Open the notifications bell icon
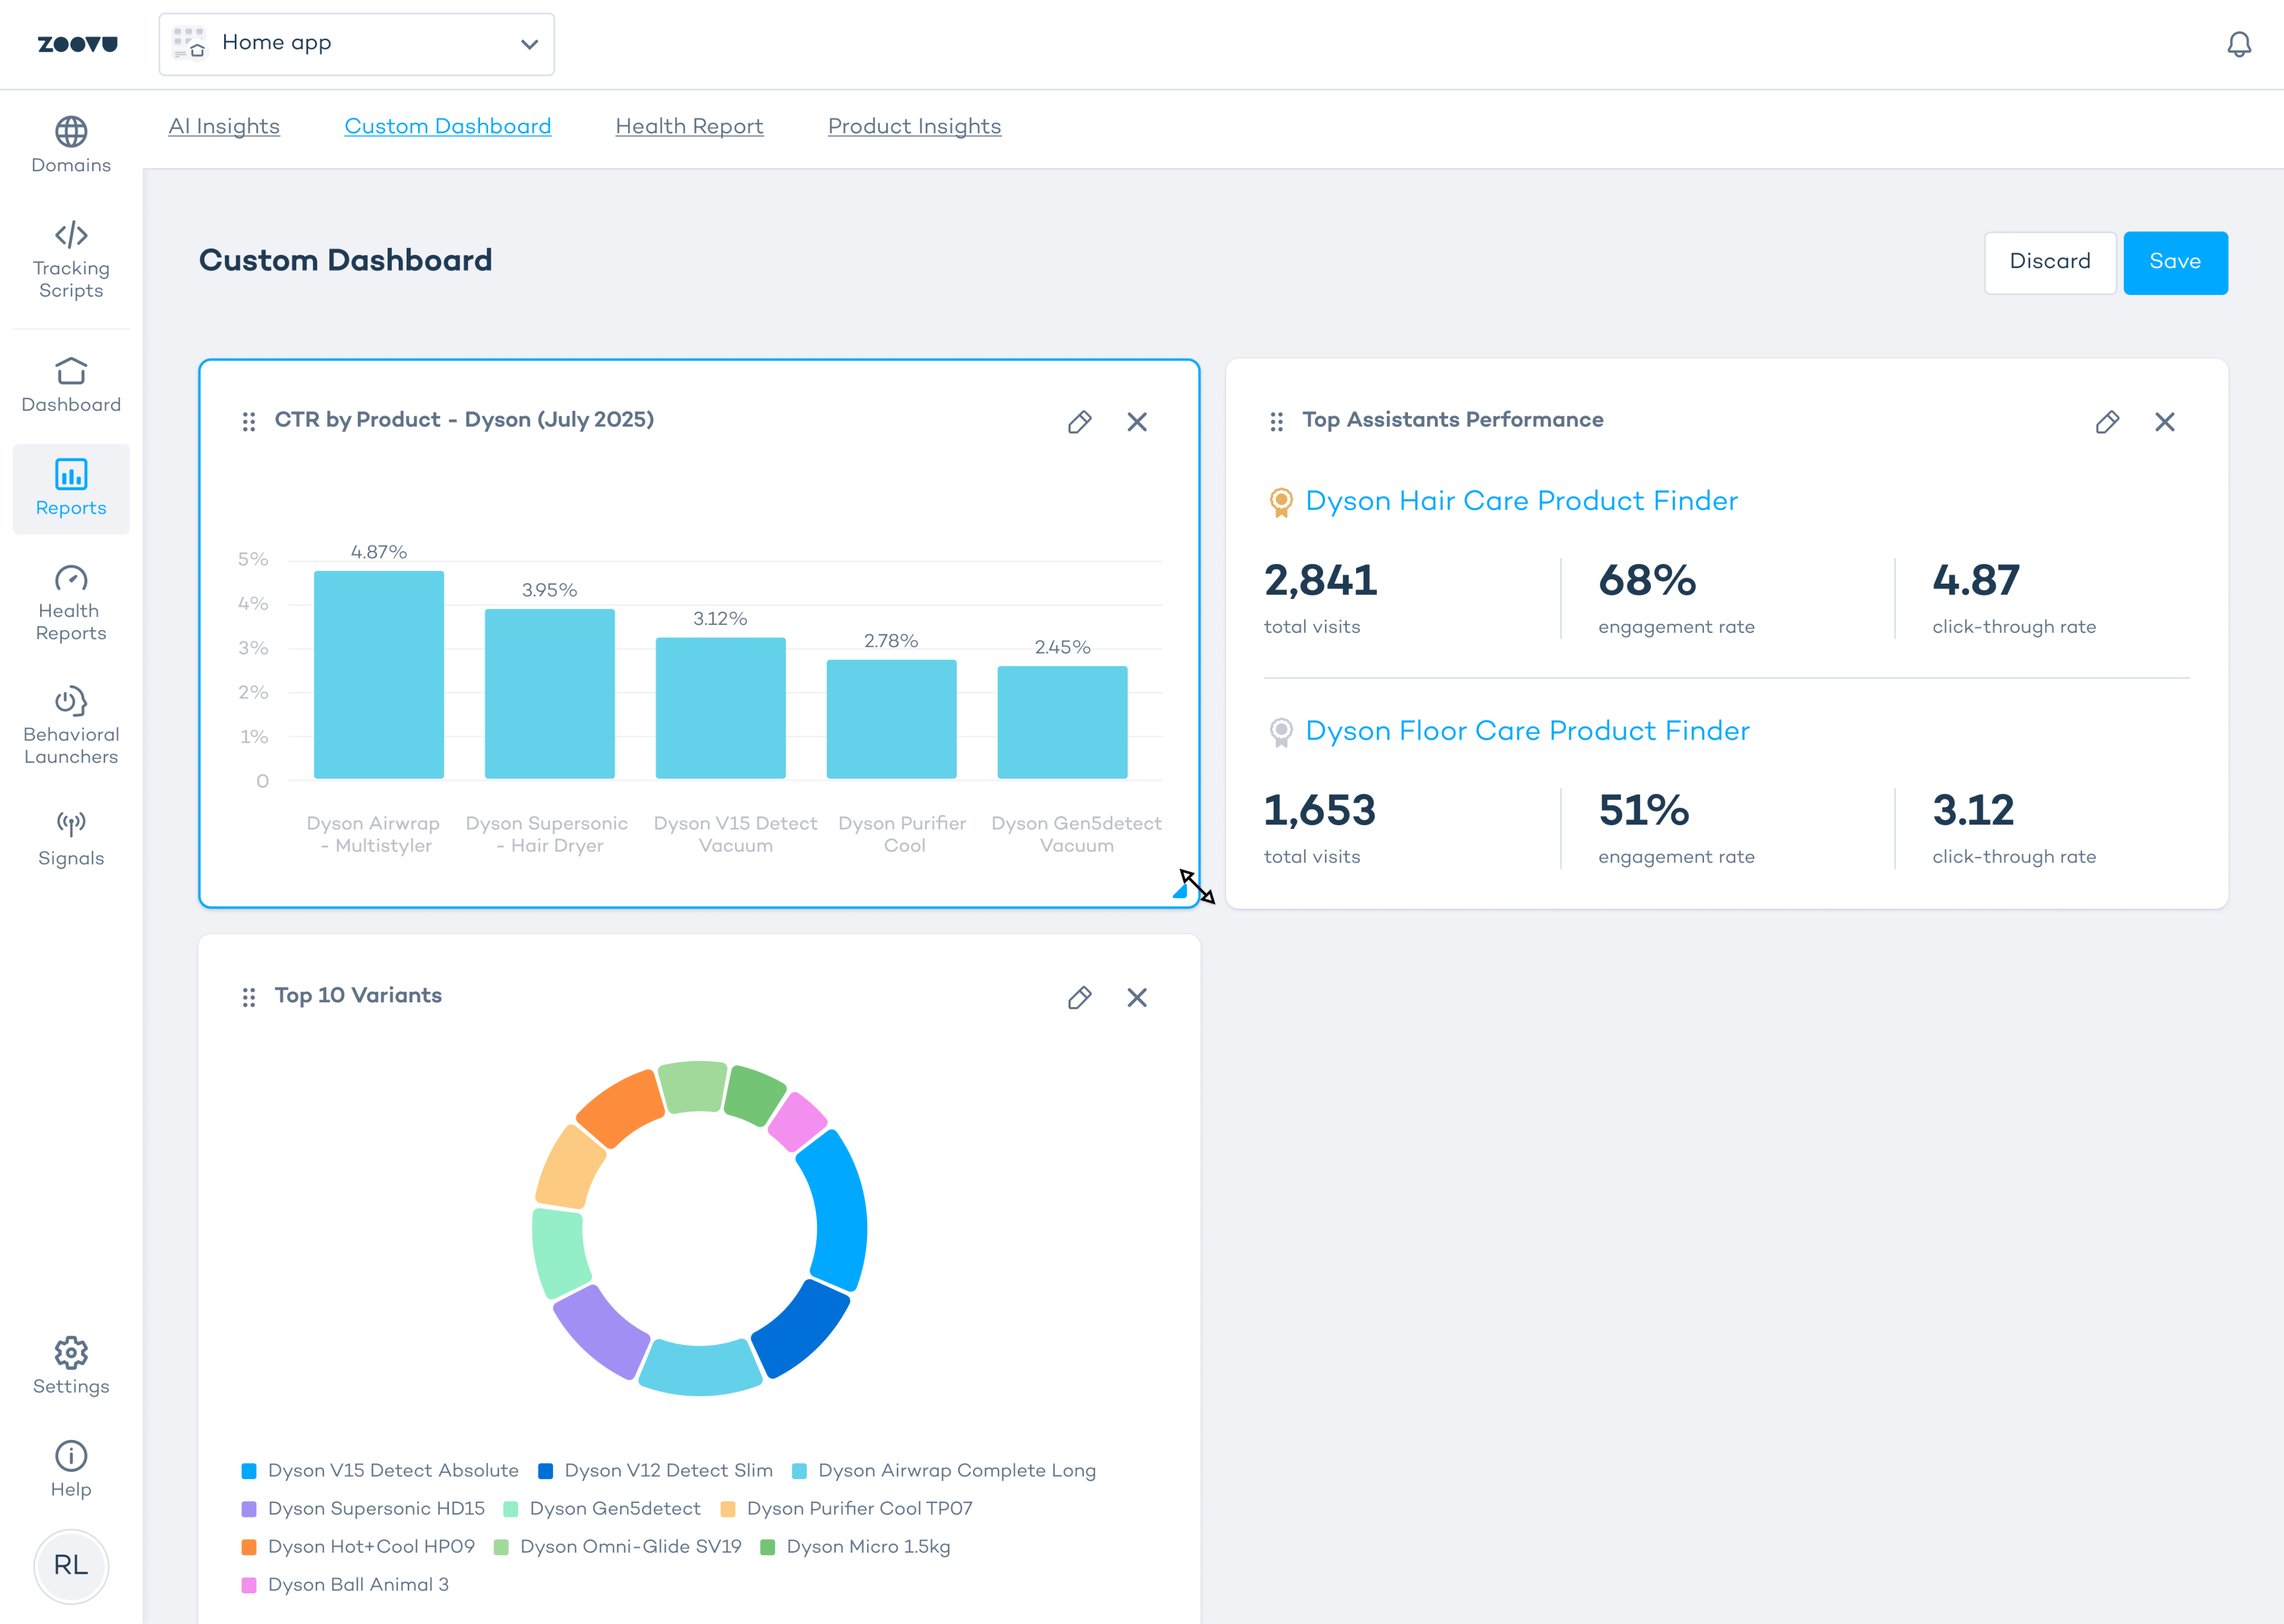This screenshot has width=2284, height=1624. (x=2238, y=44)
